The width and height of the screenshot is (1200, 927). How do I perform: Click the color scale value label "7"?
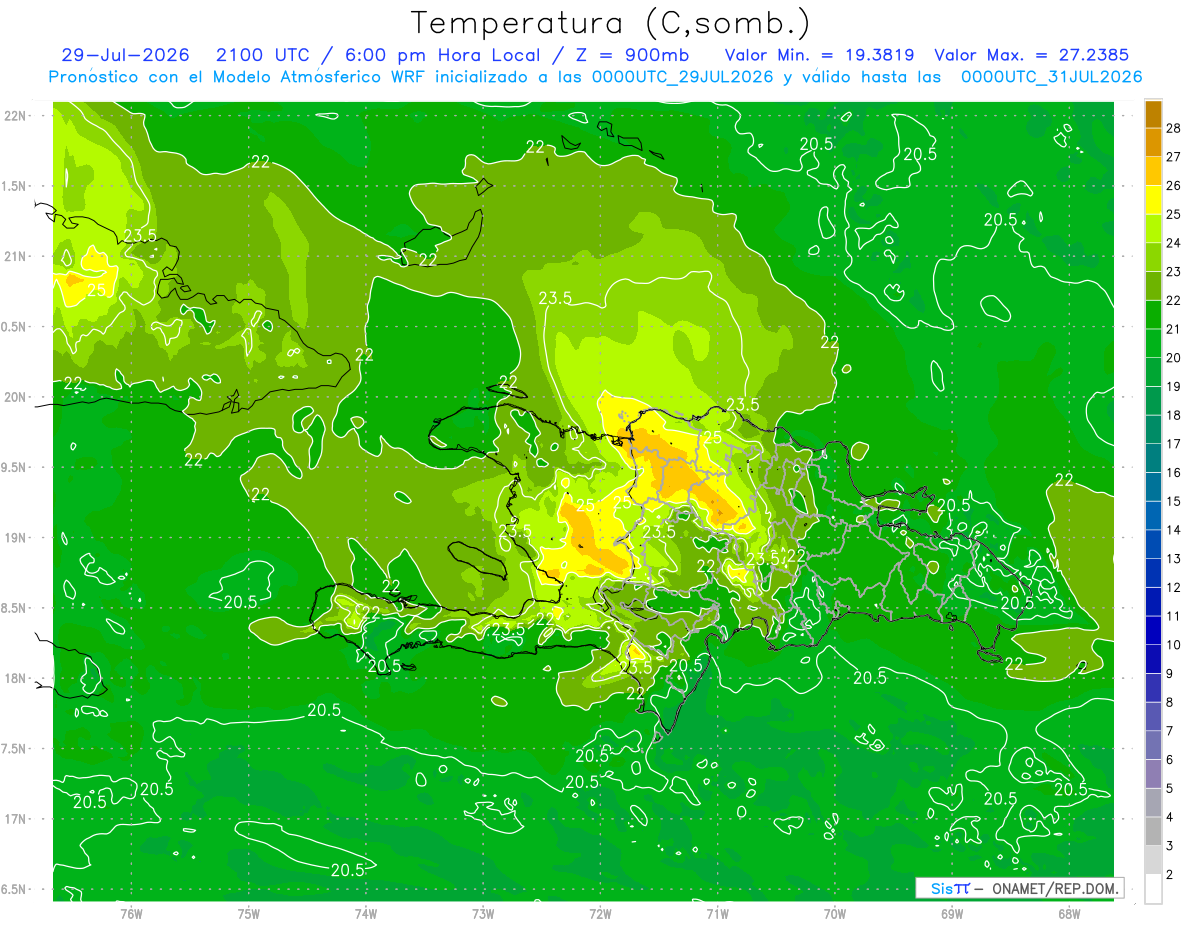pyautogui.click(x=1172, y=731)
